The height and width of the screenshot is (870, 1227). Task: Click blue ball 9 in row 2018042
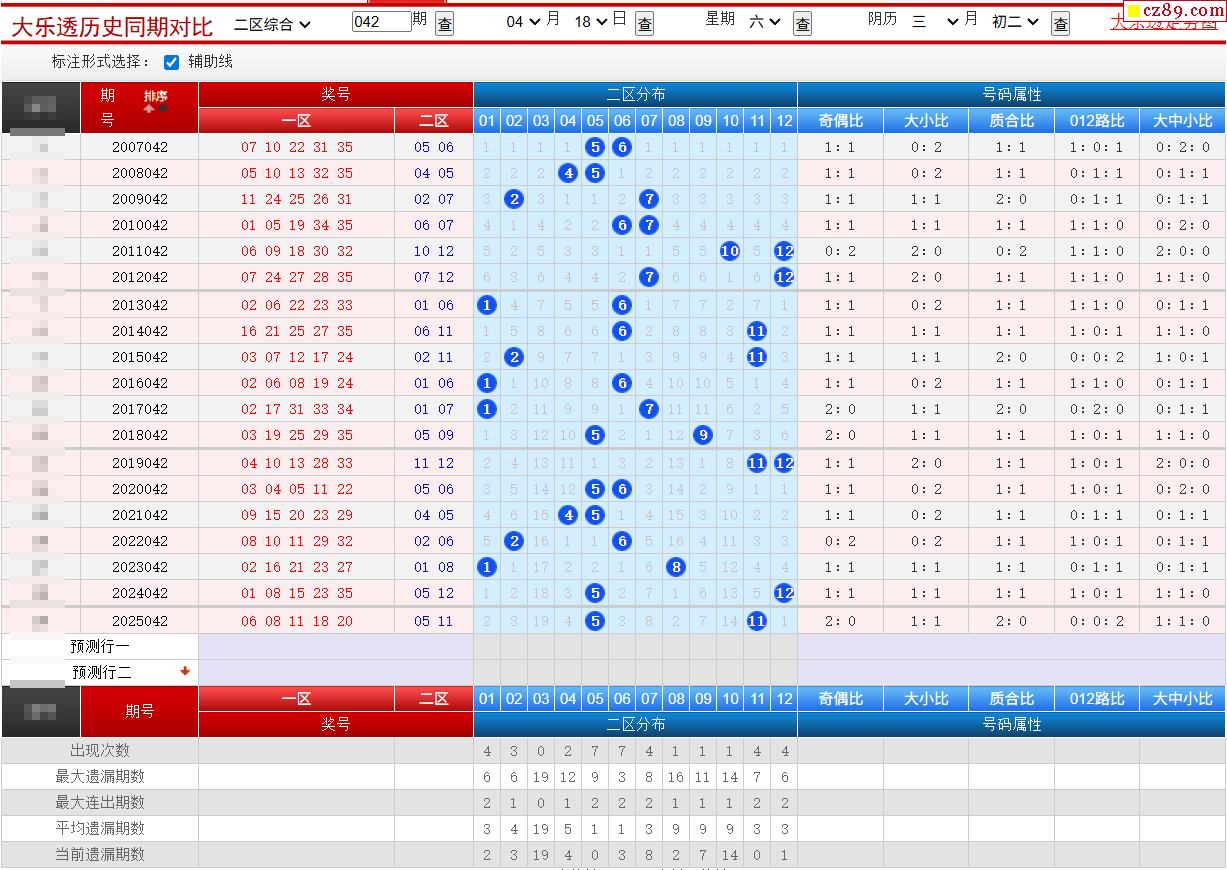[703, 435]
